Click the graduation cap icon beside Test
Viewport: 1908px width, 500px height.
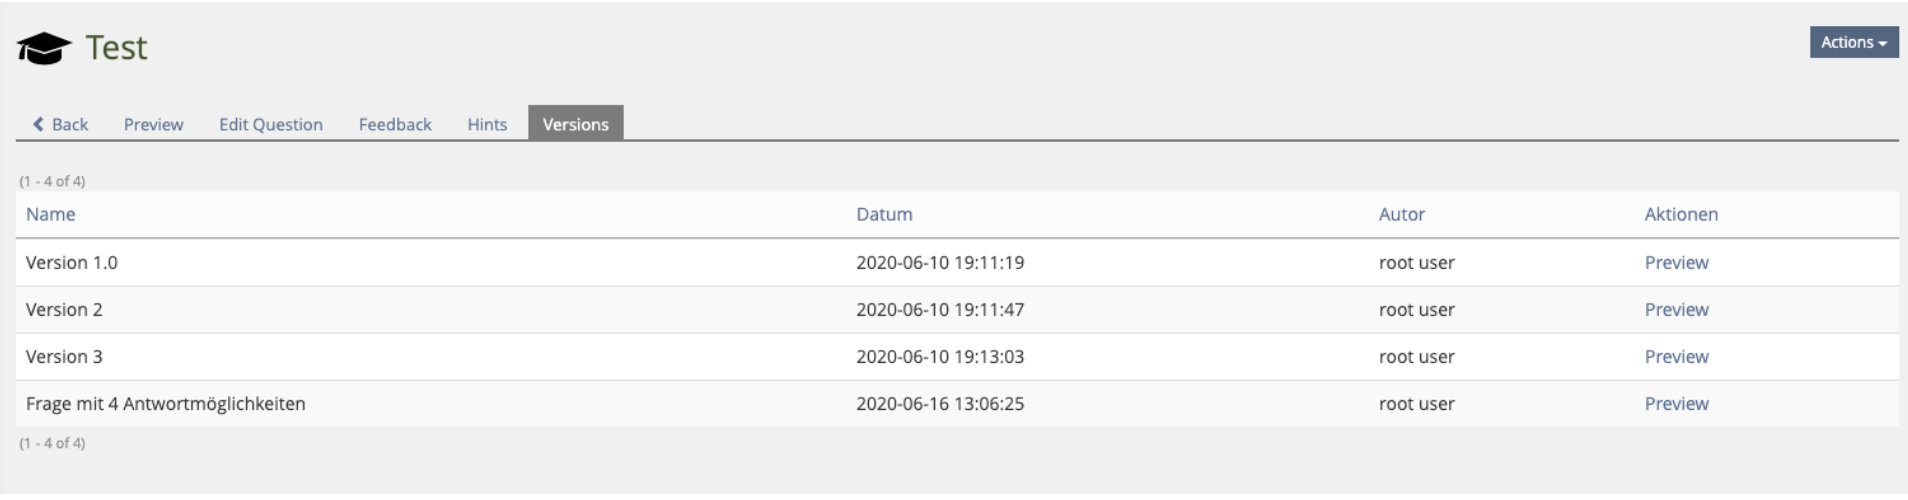point(44,48)
